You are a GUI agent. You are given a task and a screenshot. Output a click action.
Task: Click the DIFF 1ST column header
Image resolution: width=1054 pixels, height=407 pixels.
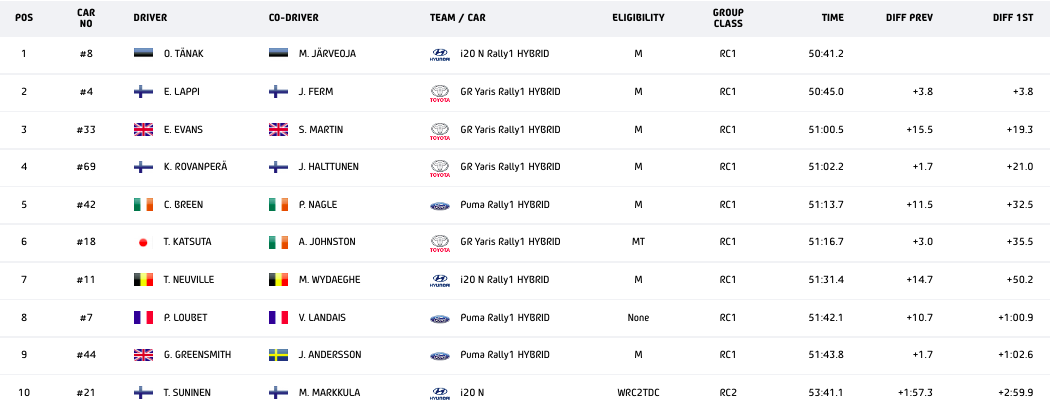click(1013, 18)
